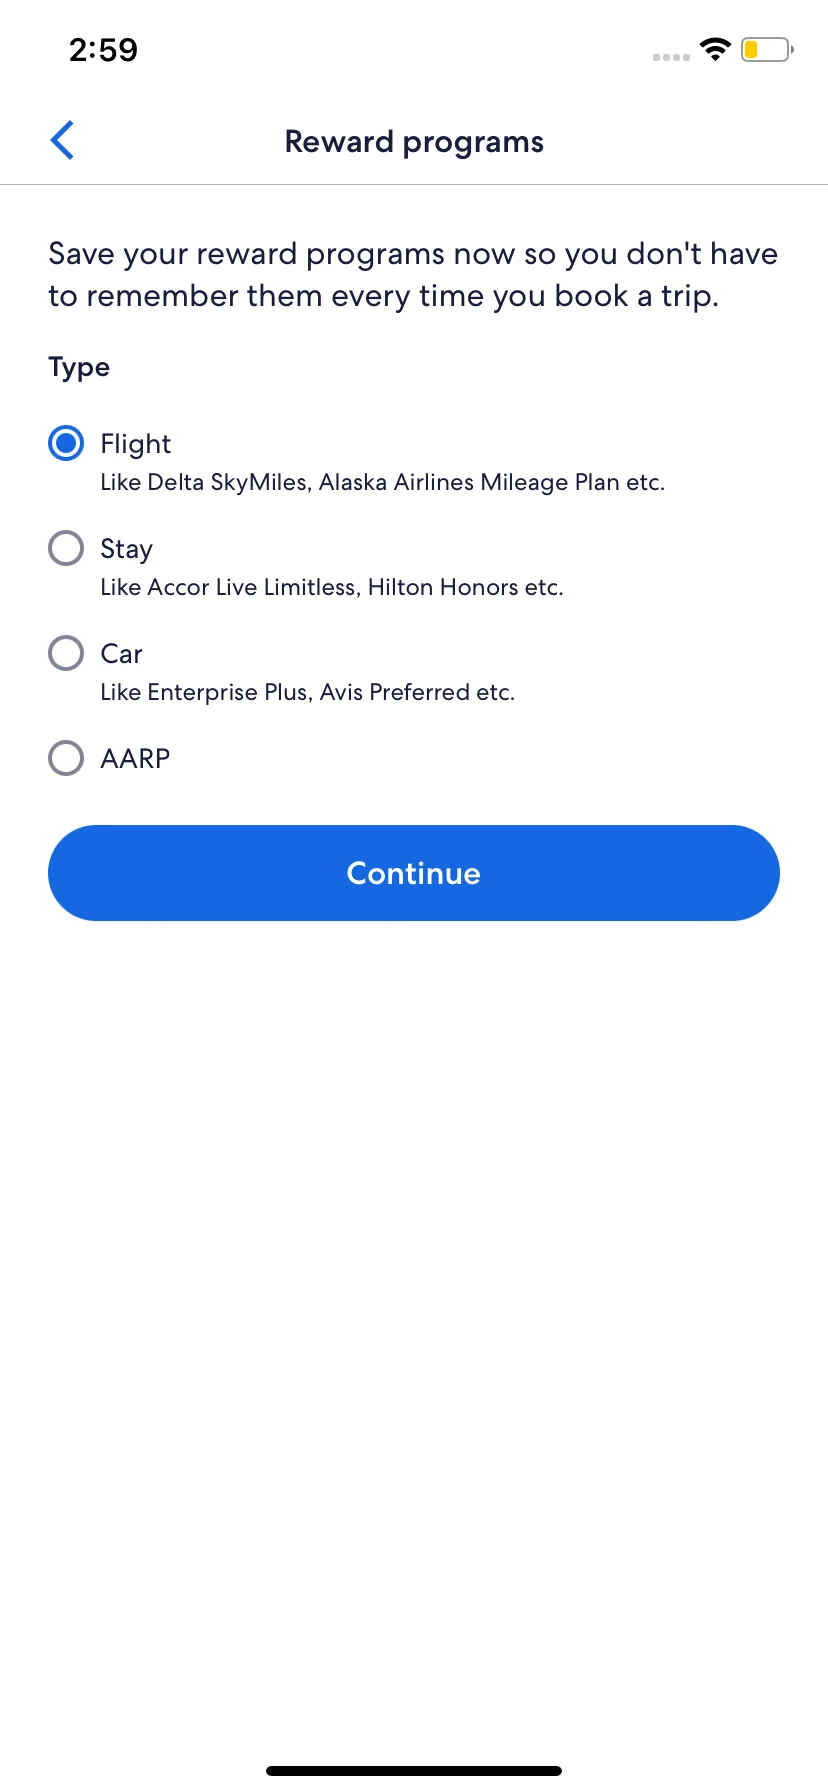Image resolution: width=828 pixels, height=1792 pixels.
Task: Tap the Stay option label
Action: [x=127, y=549]
